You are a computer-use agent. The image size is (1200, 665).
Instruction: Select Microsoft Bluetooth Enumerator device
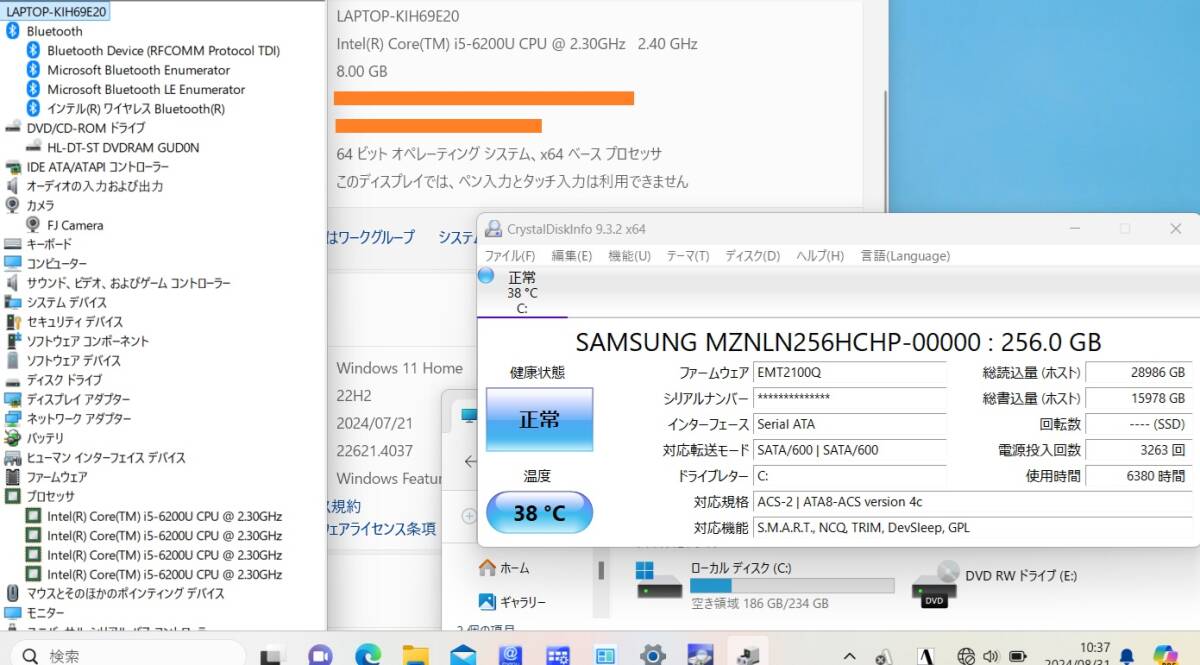tap(138, 70)
